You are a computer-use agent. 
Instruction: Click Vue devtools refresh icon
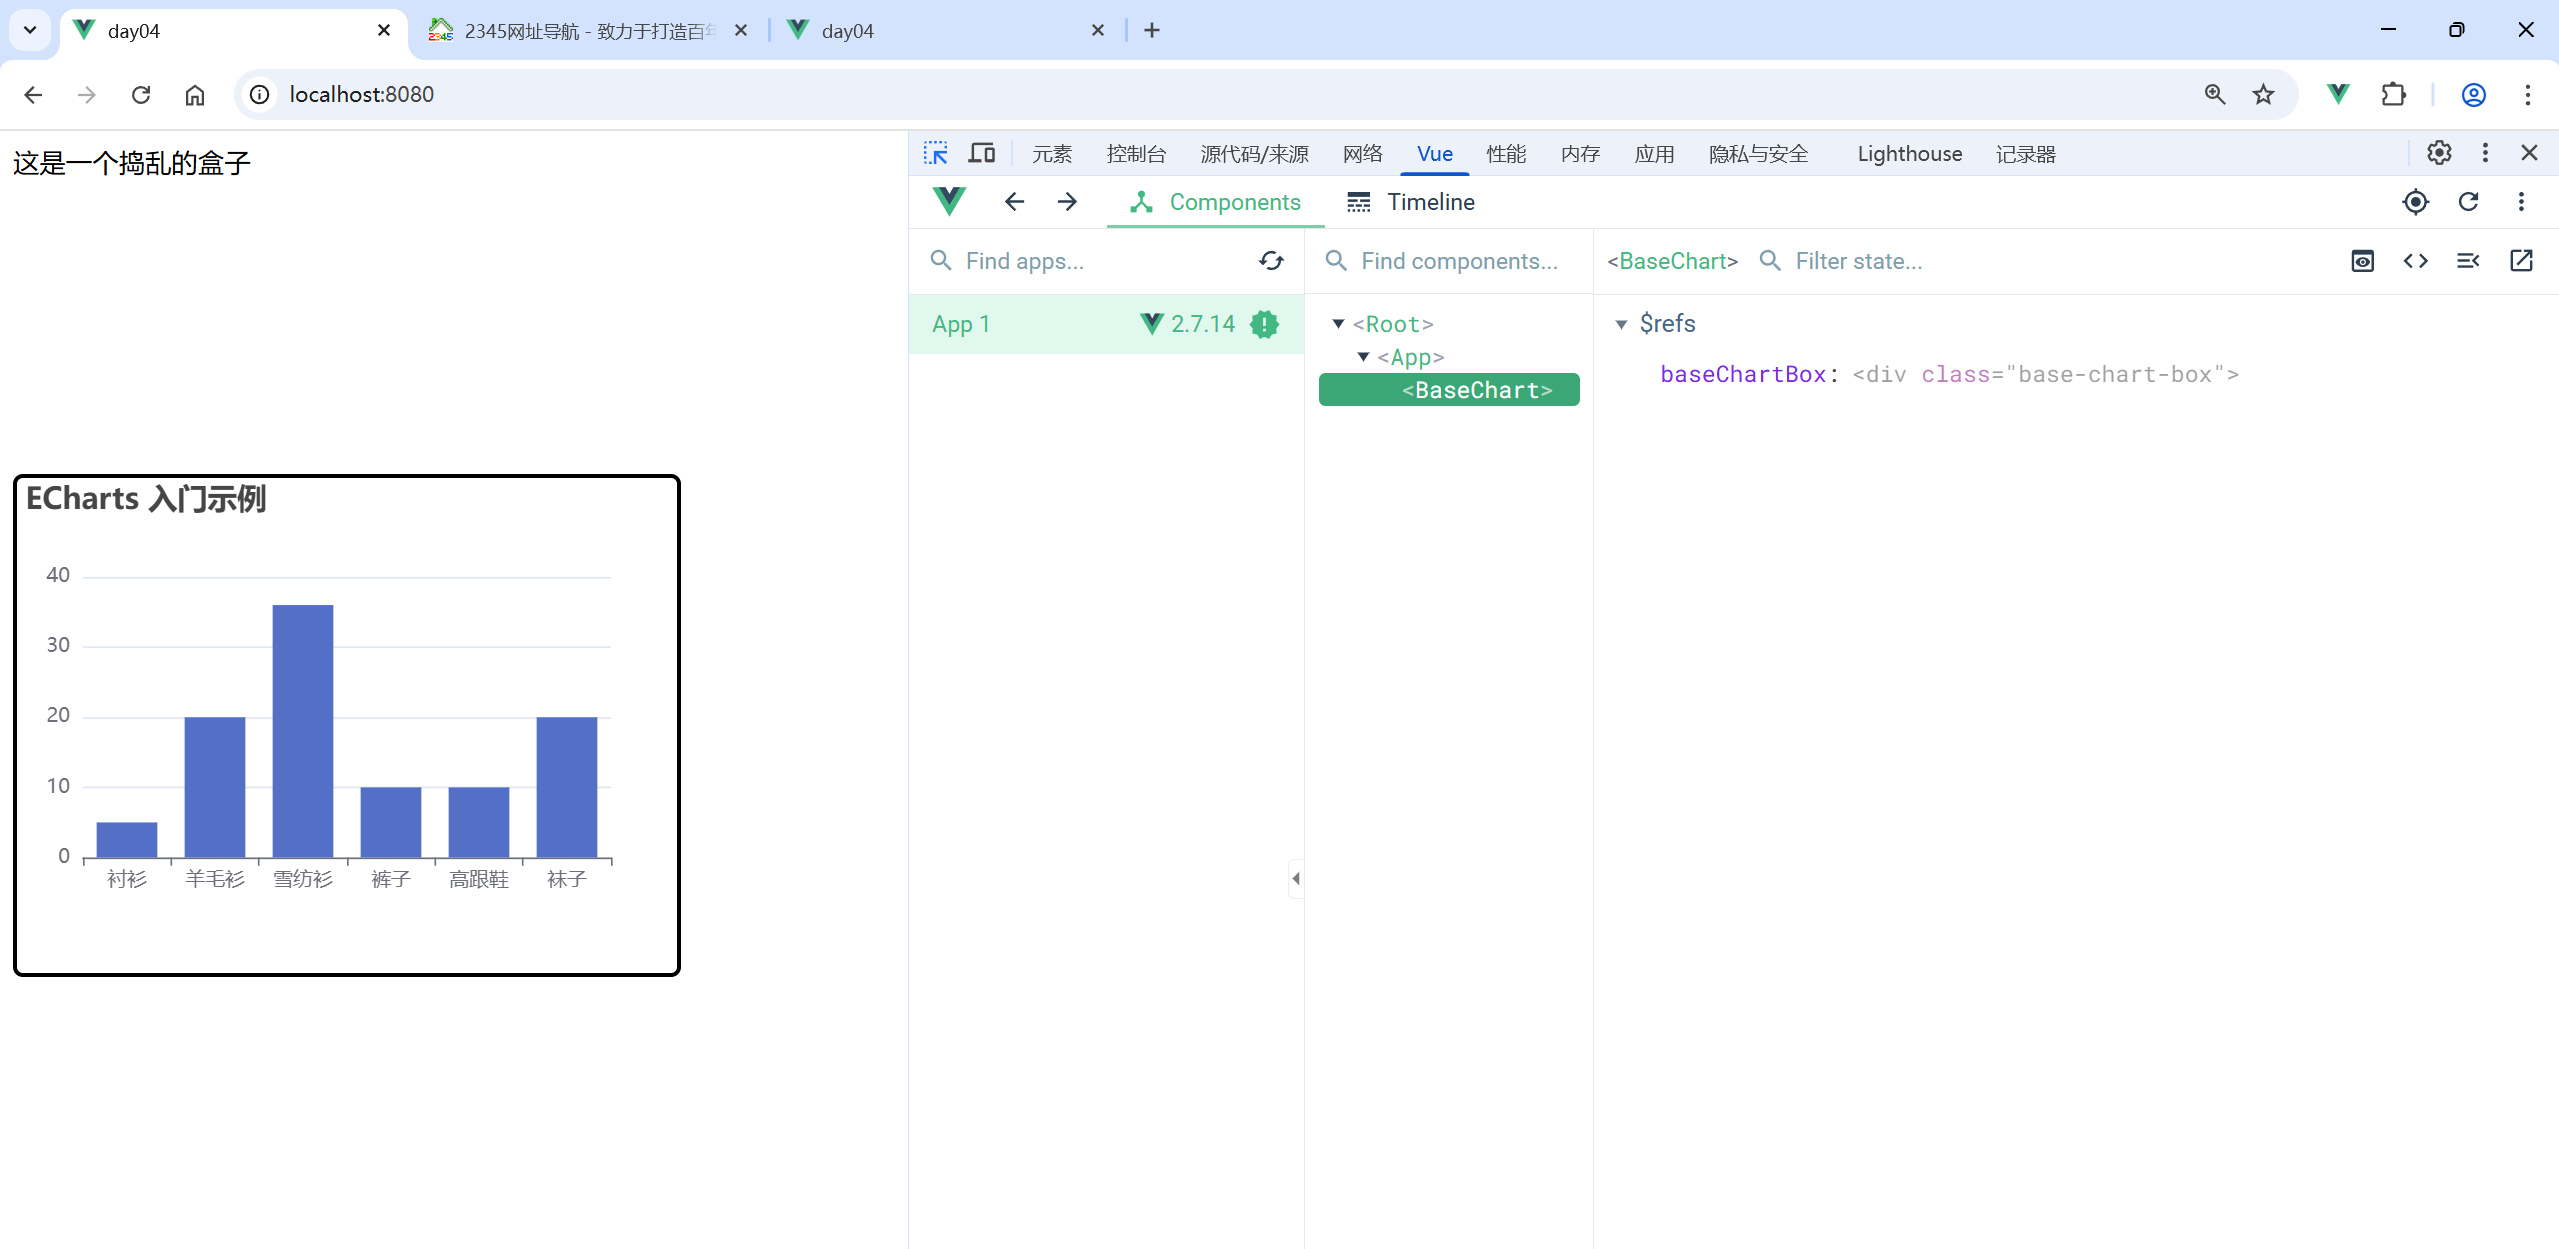[2468, 202]
